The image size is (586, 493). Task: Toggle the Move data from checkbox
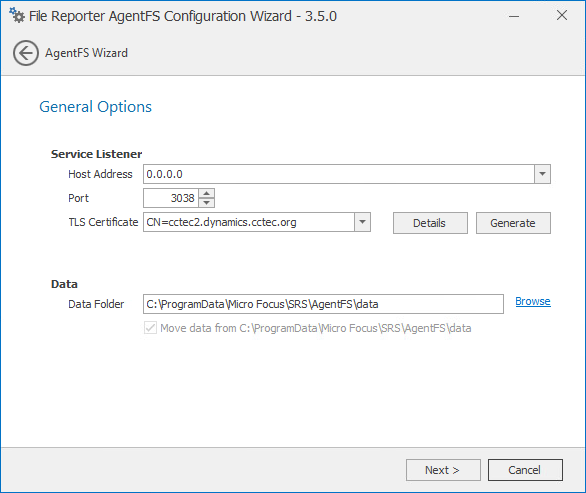pos(150,328)
